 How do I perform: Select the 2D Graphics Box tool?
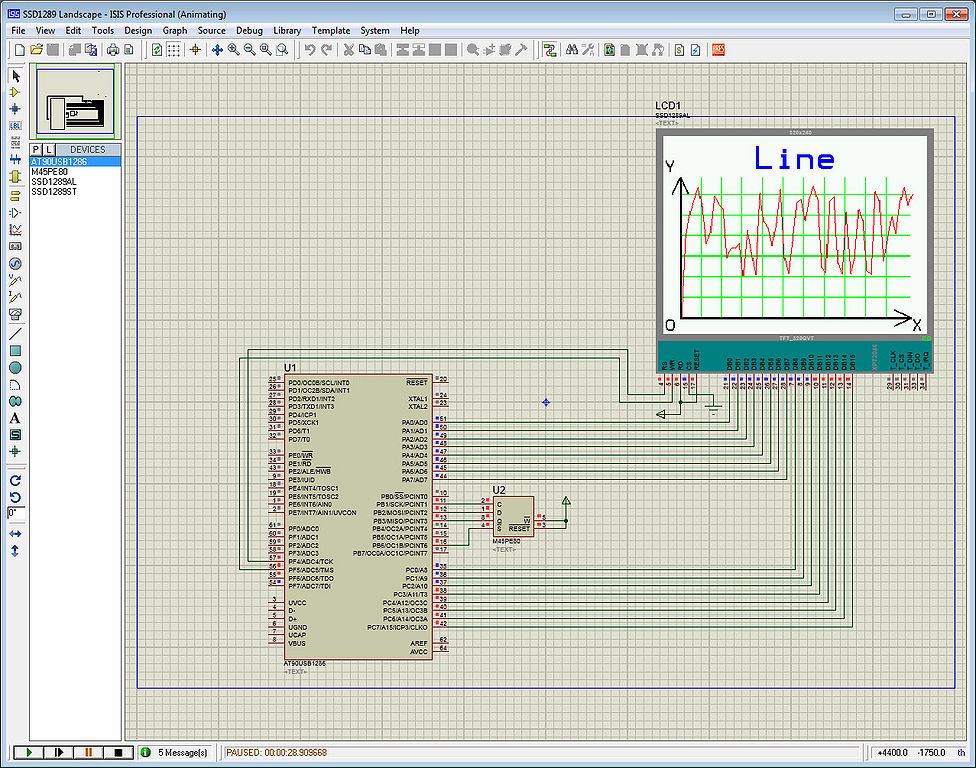tap(16, 351)
